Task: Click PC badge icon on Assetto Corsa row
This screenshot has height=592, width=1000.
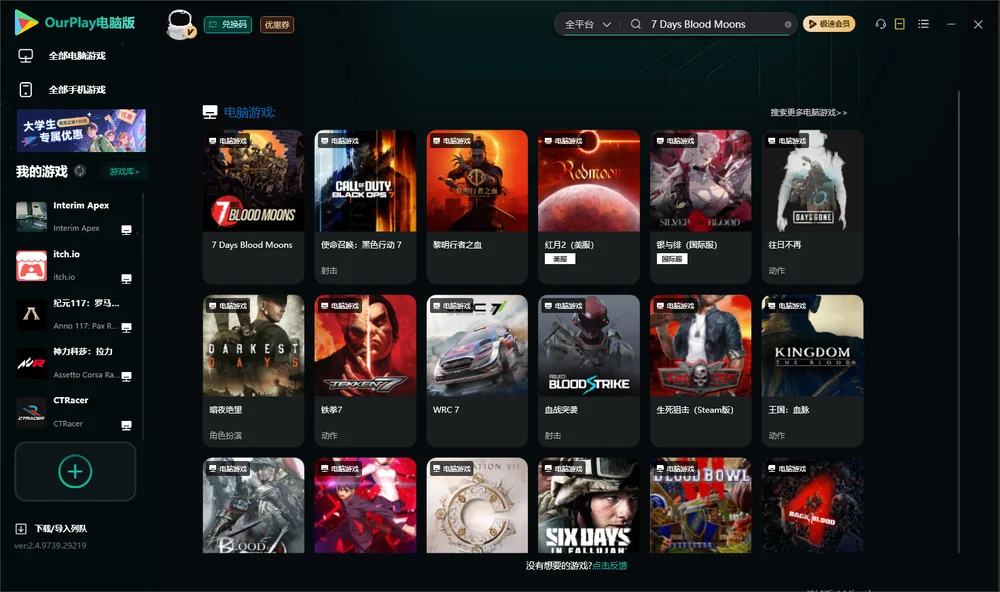Action: [x=126, y=376]
